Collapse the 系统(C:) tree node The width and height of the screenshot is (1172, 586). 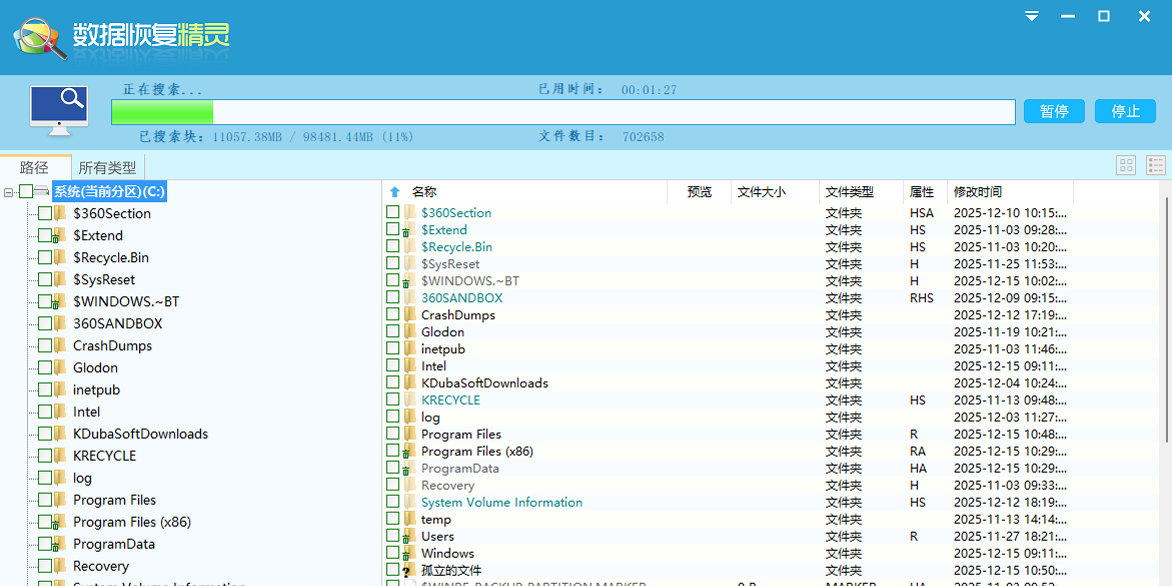[9, 192]
